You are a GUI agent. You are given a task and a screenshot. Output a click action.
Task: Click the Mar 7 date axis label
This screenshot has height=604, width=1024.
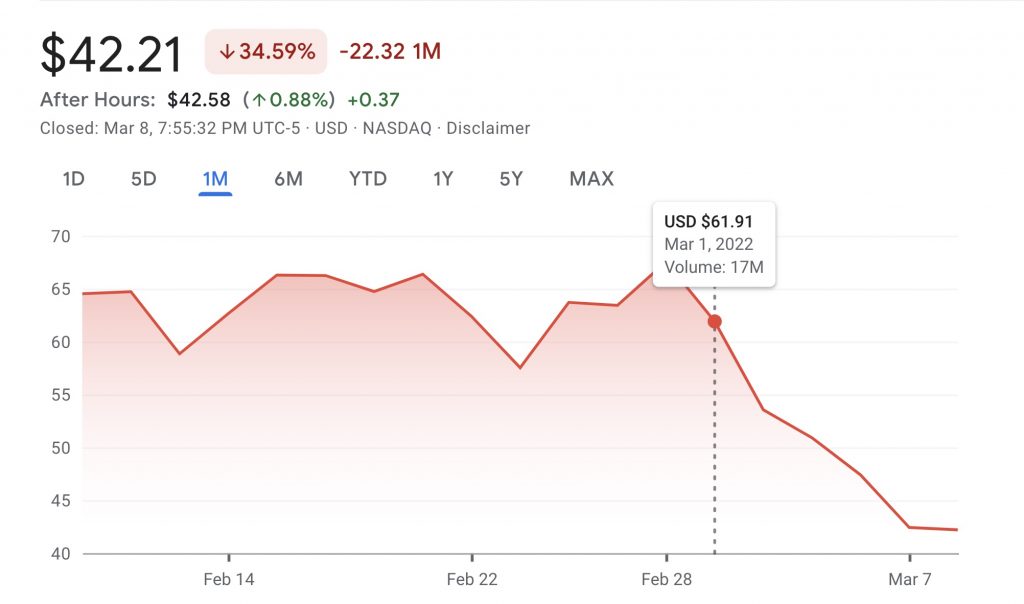(910, 579)
